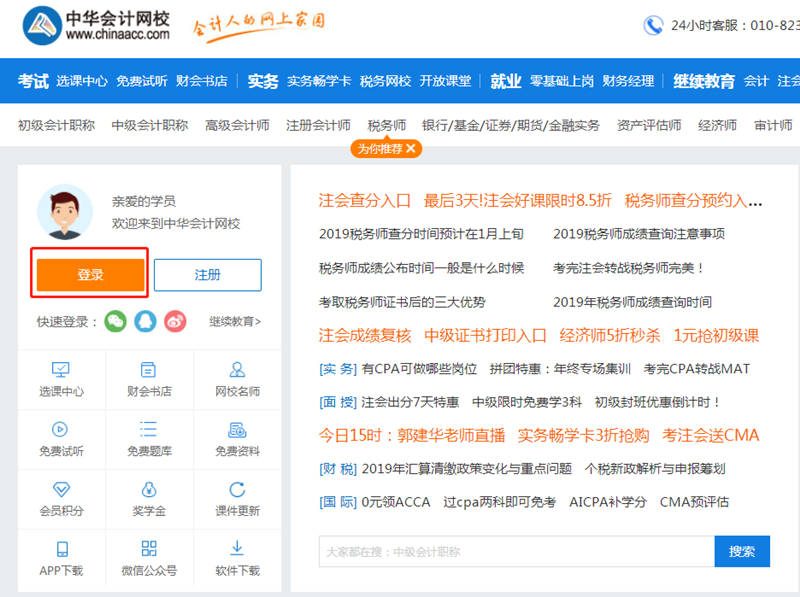The width and height of the screenshot is (800, 597).
Task: Click the 免费资料 free materials icon
Action: (x=237, y=436)
